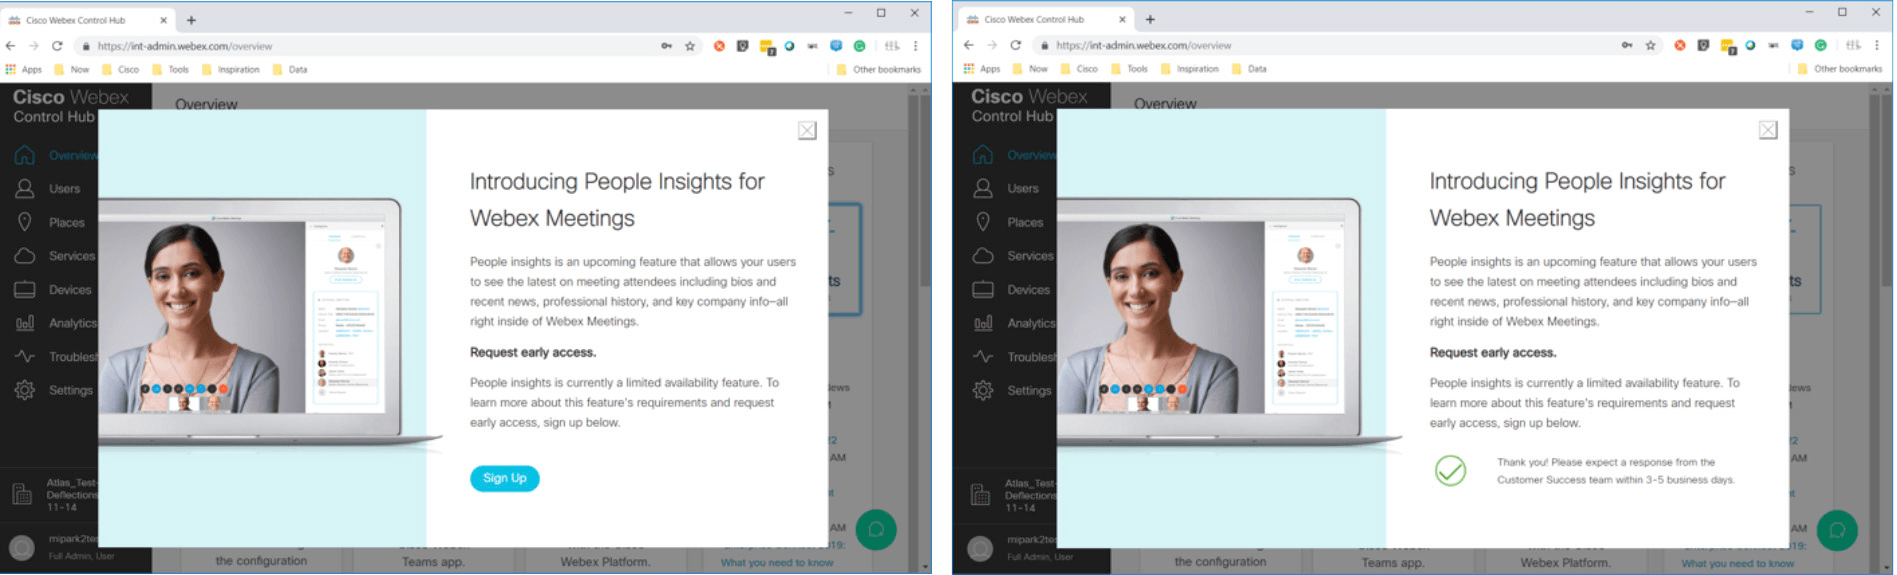The height and width of the screenshot is (575, 1897).
Task: Click page vertical scrollbar in right browser window
Action: point(1885,300)
